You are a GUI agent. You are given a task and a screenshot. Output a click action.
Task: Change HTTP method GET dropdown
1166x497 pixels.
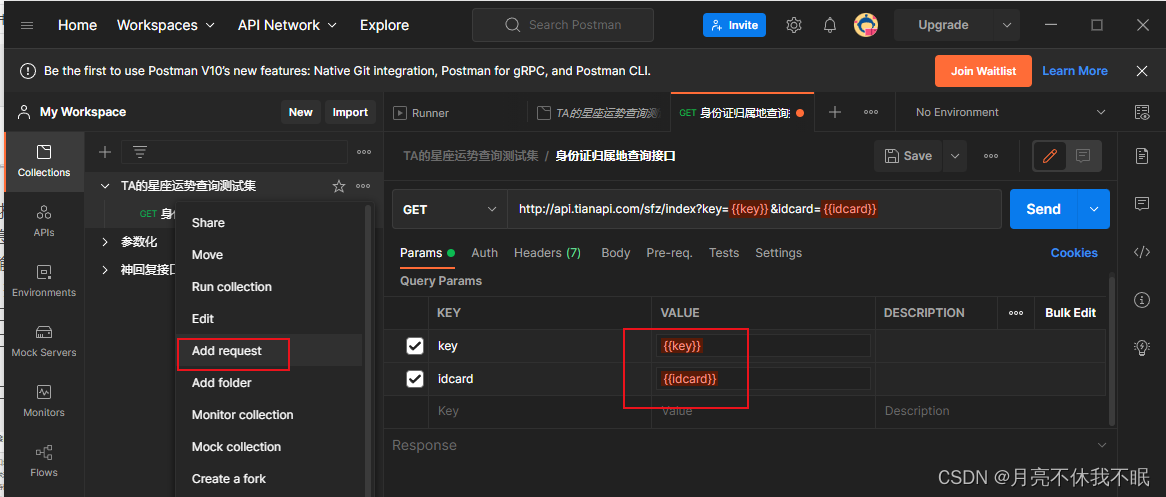coord(450,210)
